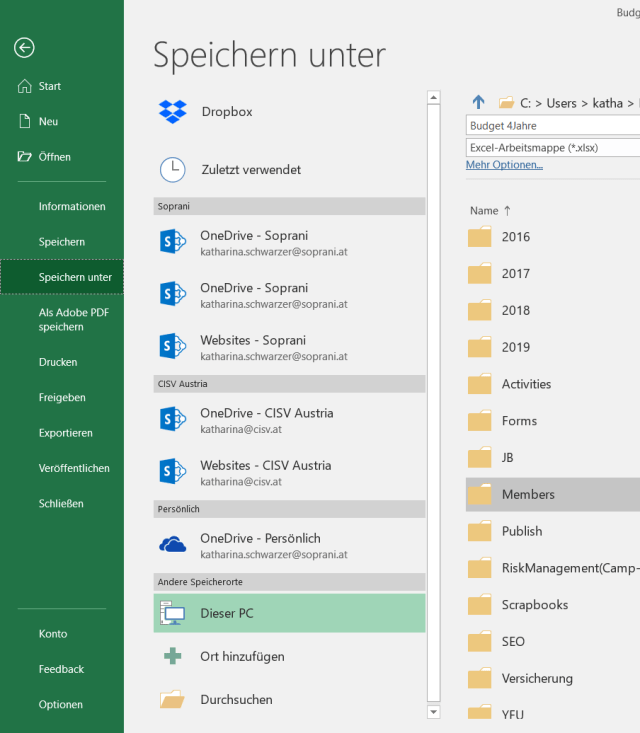Click the Mehr Optionen link
640x733 pixels.
(x=504, y=165)
